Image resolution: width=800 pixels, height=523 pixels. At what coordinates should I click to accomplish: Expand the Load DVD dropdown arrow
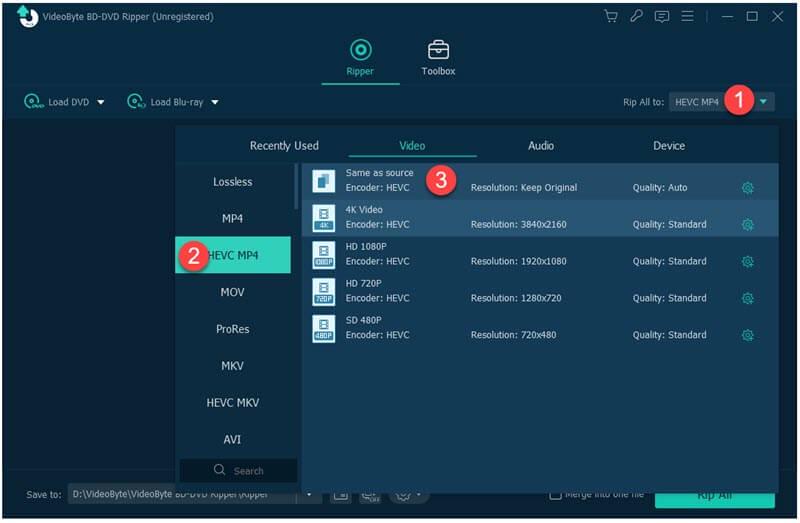[x=101, y=102]
